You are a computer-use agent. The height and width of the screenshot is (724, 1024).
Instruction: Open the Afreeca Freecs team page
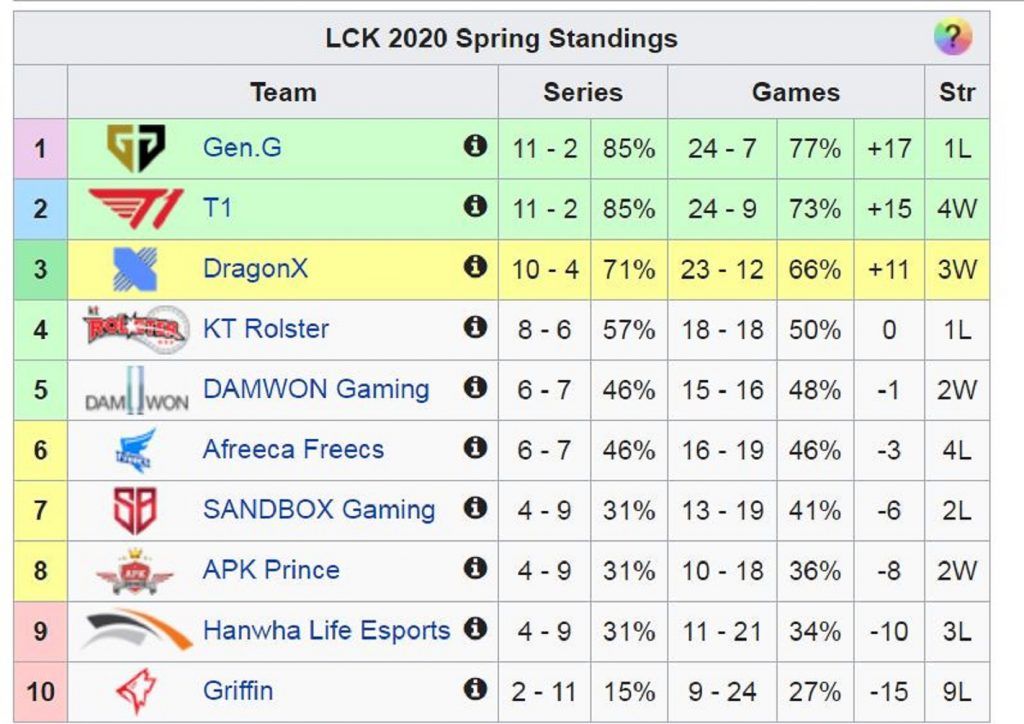pyautogui.click(x=292, y=449)
